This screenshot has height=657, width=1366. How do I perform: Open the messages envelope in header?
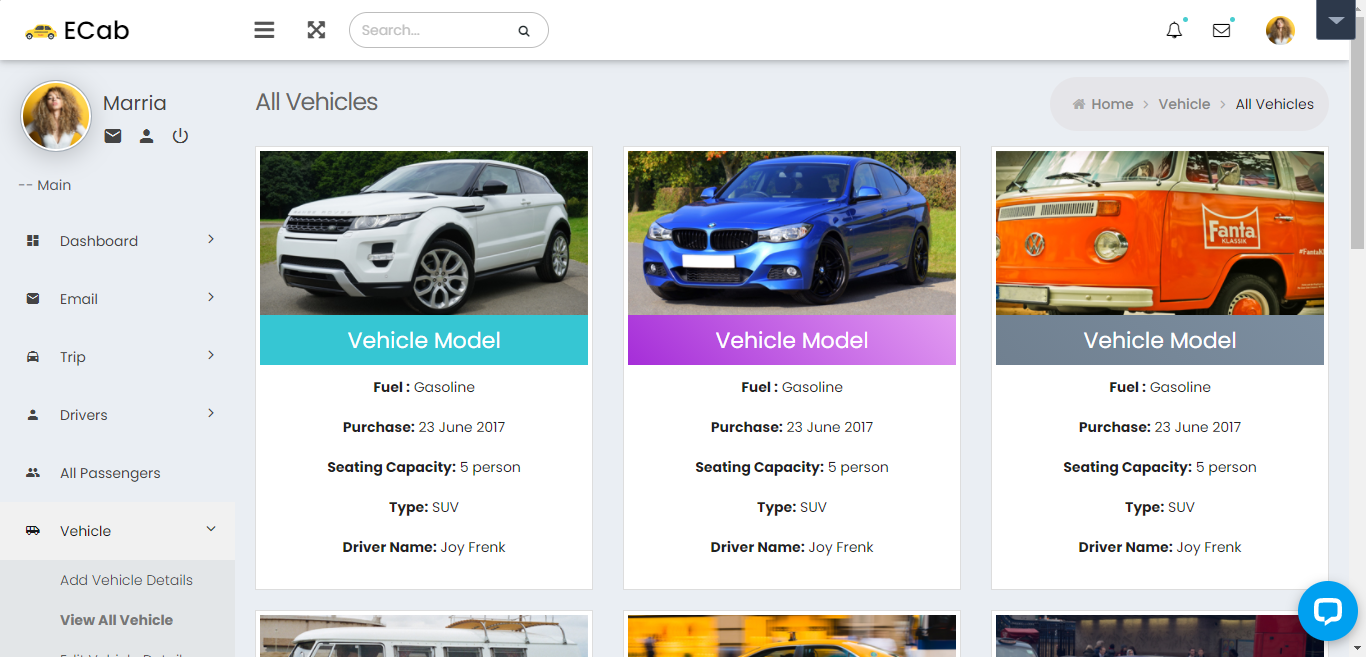(x=1221, y=30)
